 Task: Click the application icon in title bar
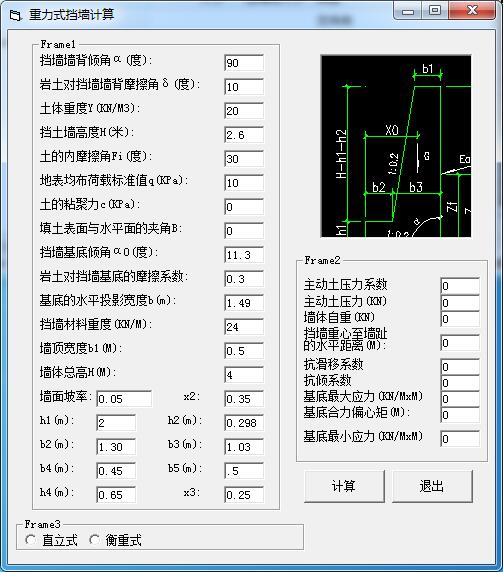pyautogui.click(x=15, y=15)
